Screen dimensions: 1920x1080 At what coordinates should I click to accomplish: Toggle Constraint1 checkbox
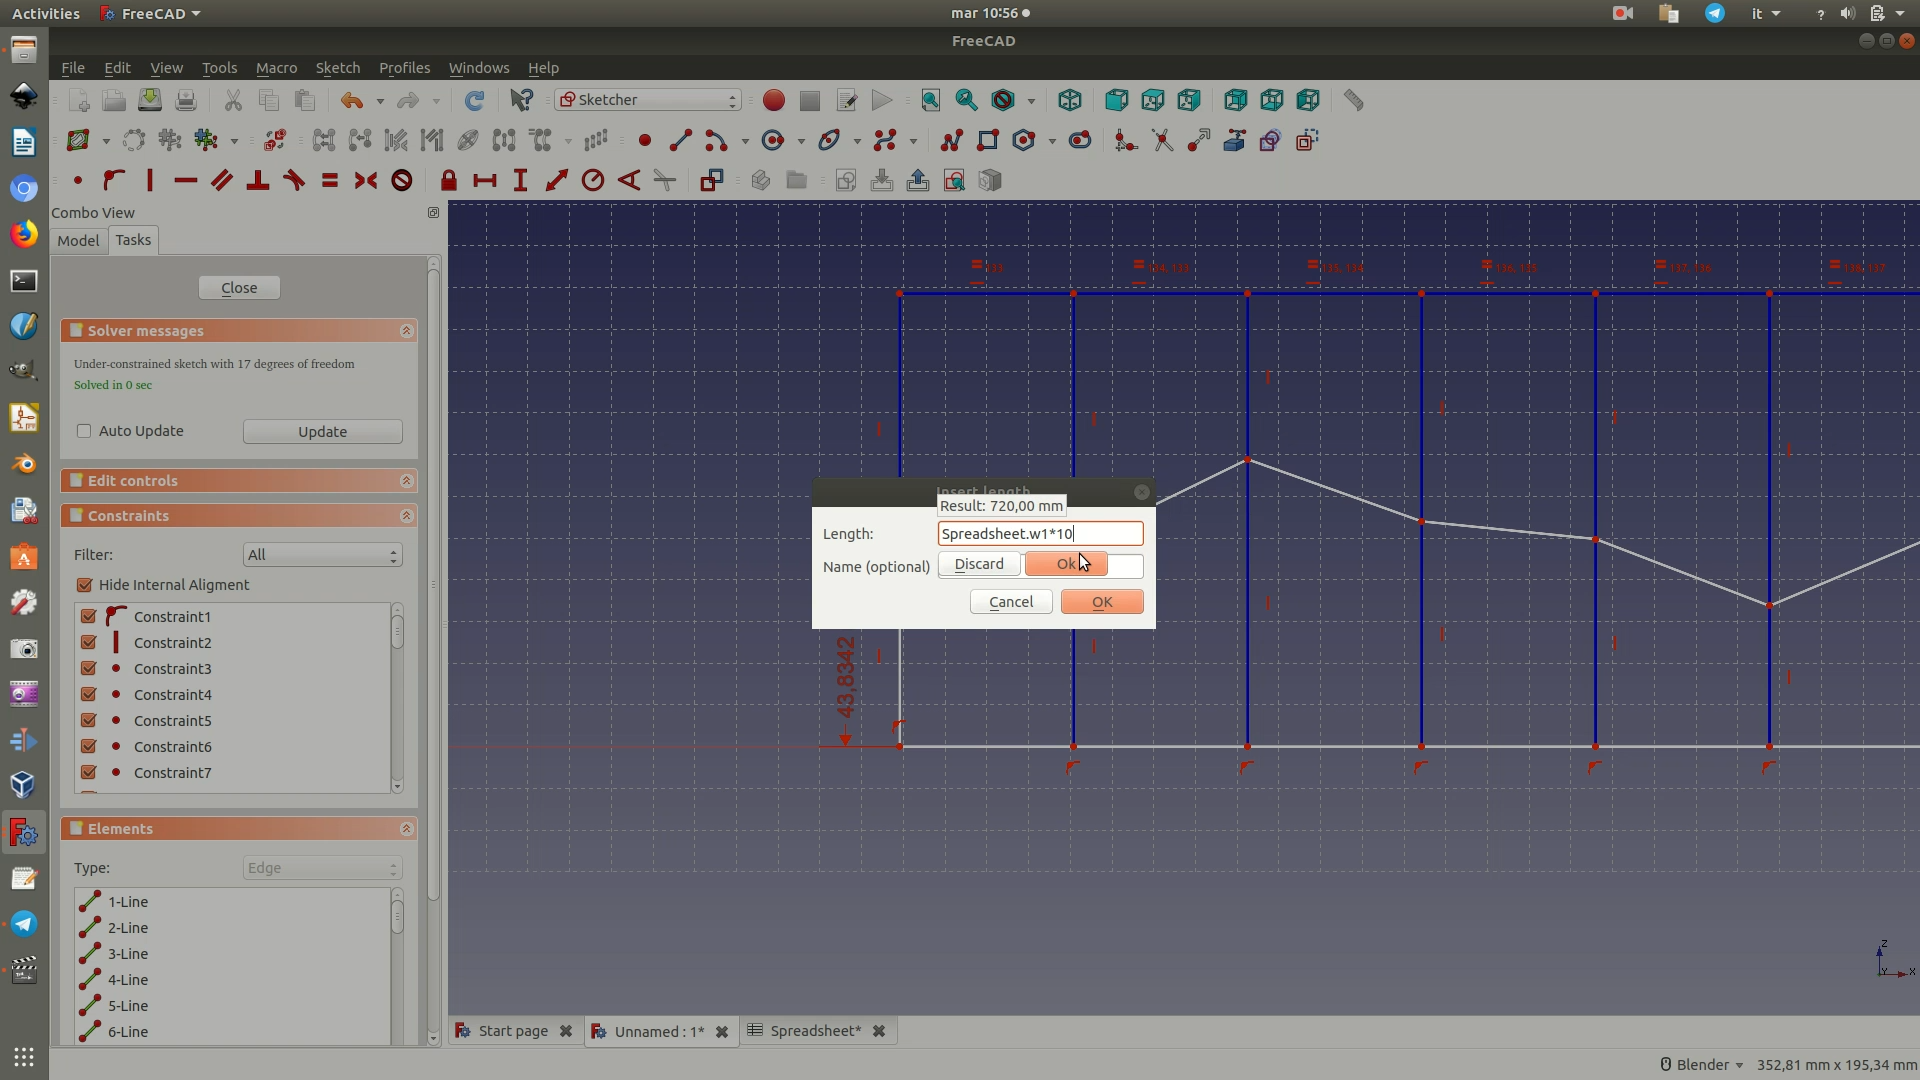88,617
